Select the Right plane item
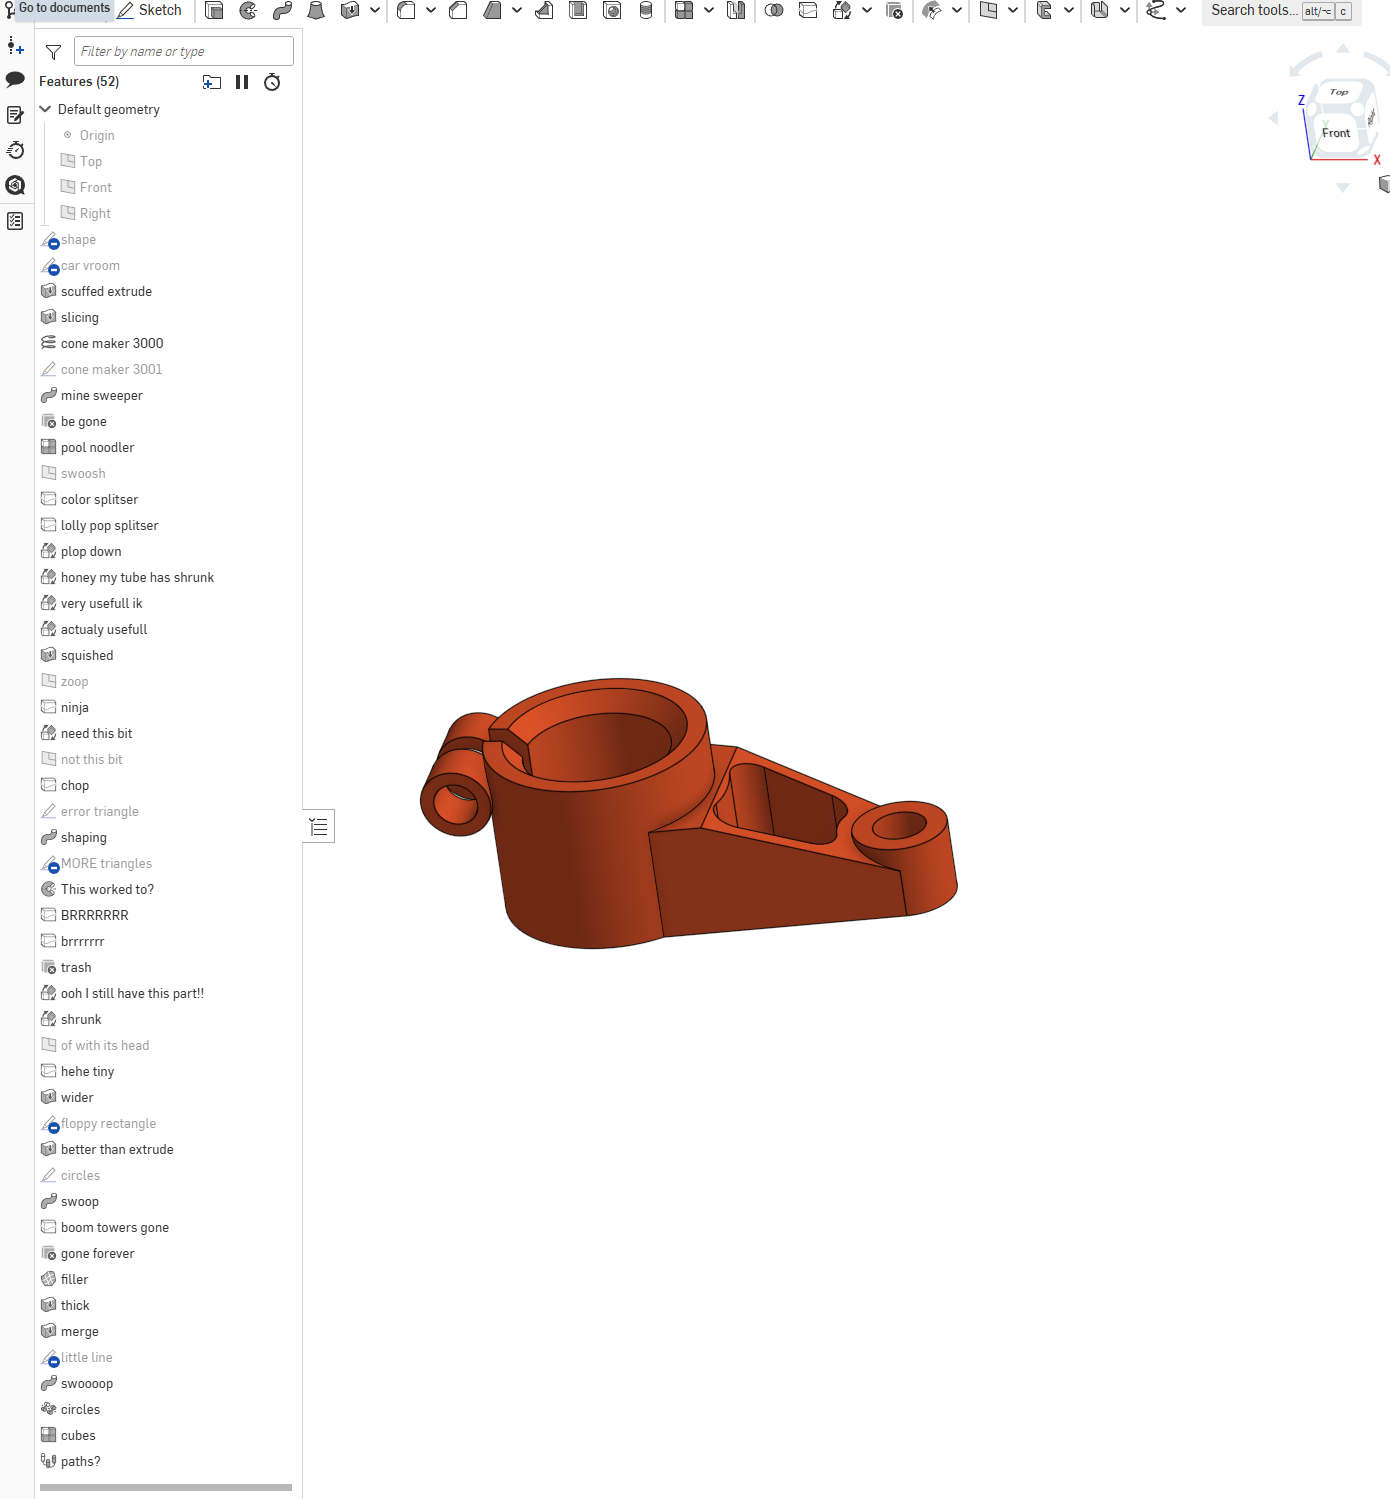Image resolution: width=1390 pixels, height=1499 pixels. 95,213
